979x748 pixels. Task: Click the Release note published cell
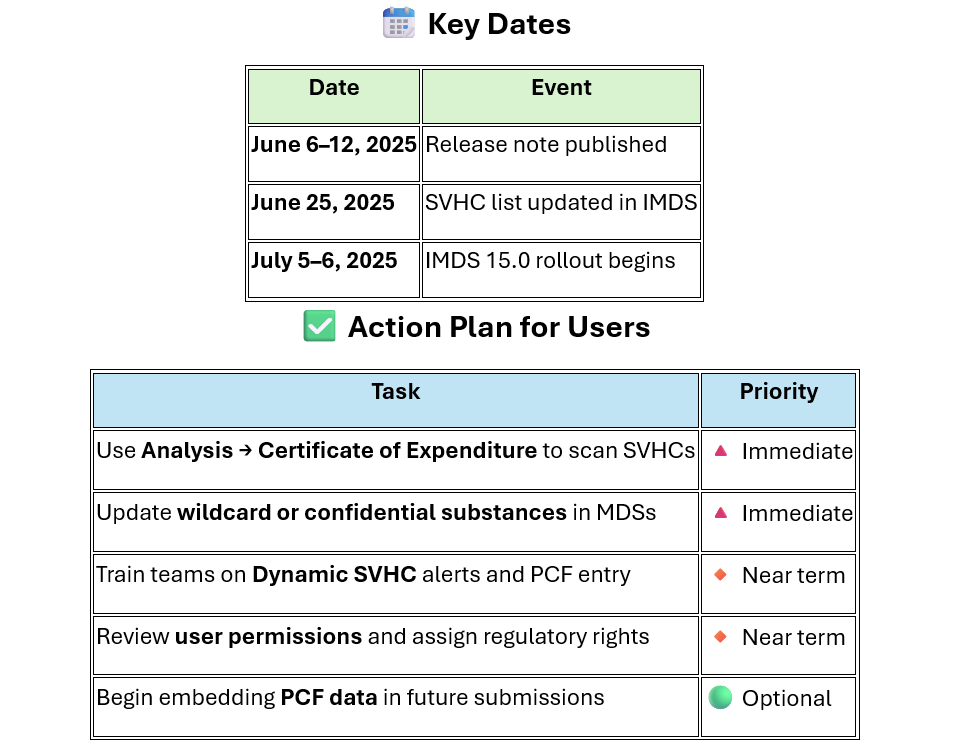tap(561, 154)
